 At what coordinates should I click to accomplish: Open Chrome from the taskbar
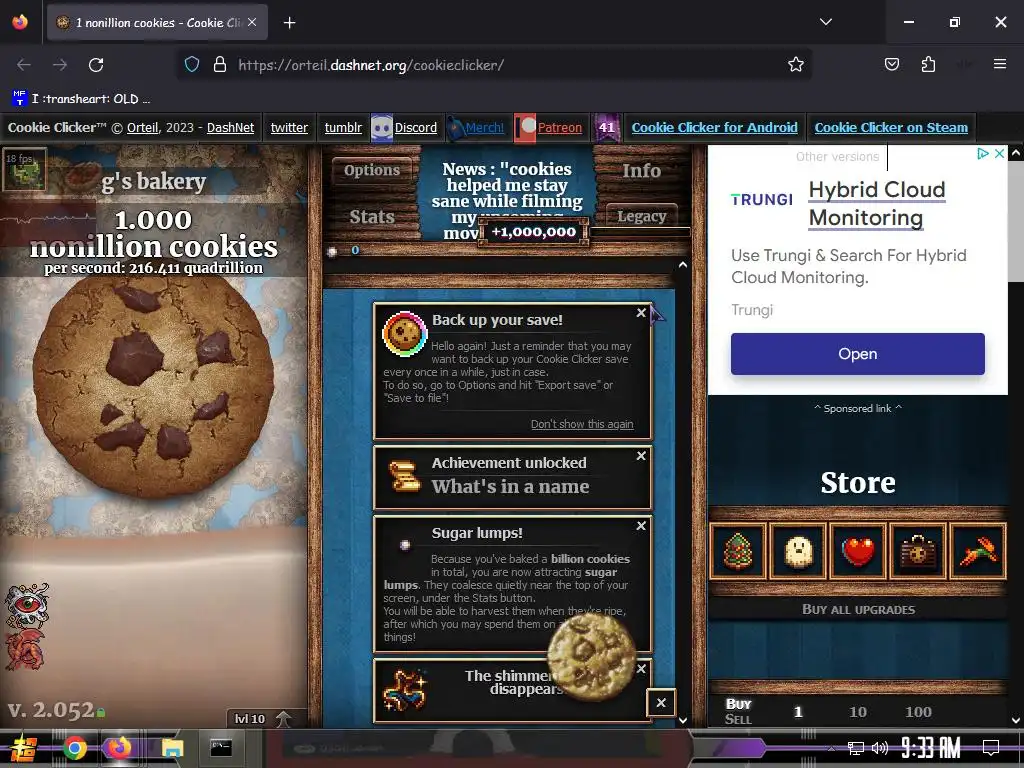click(x=74, y=748)
